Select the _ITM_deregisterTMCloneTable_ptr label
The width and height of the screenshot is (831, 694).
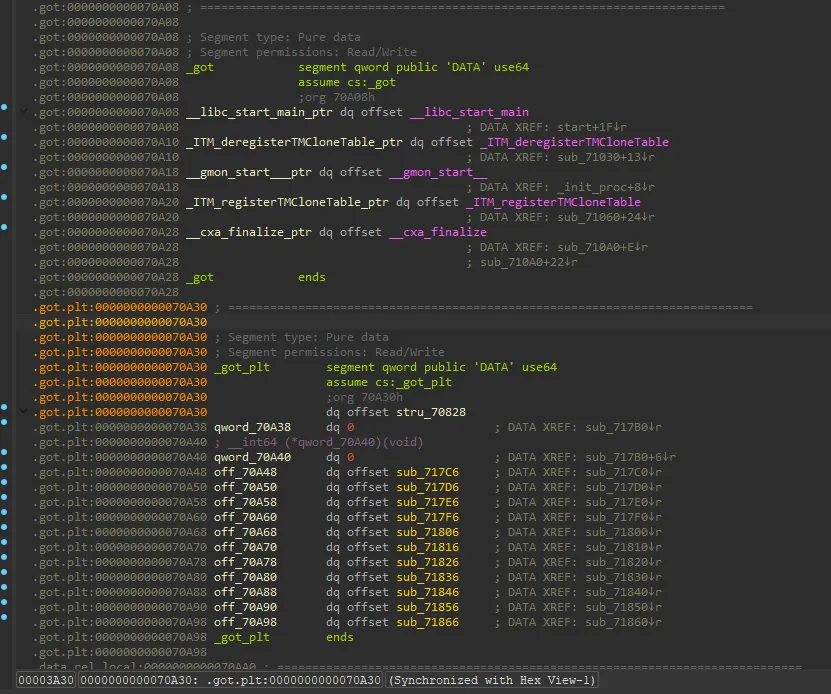click(x=294, y=142)
